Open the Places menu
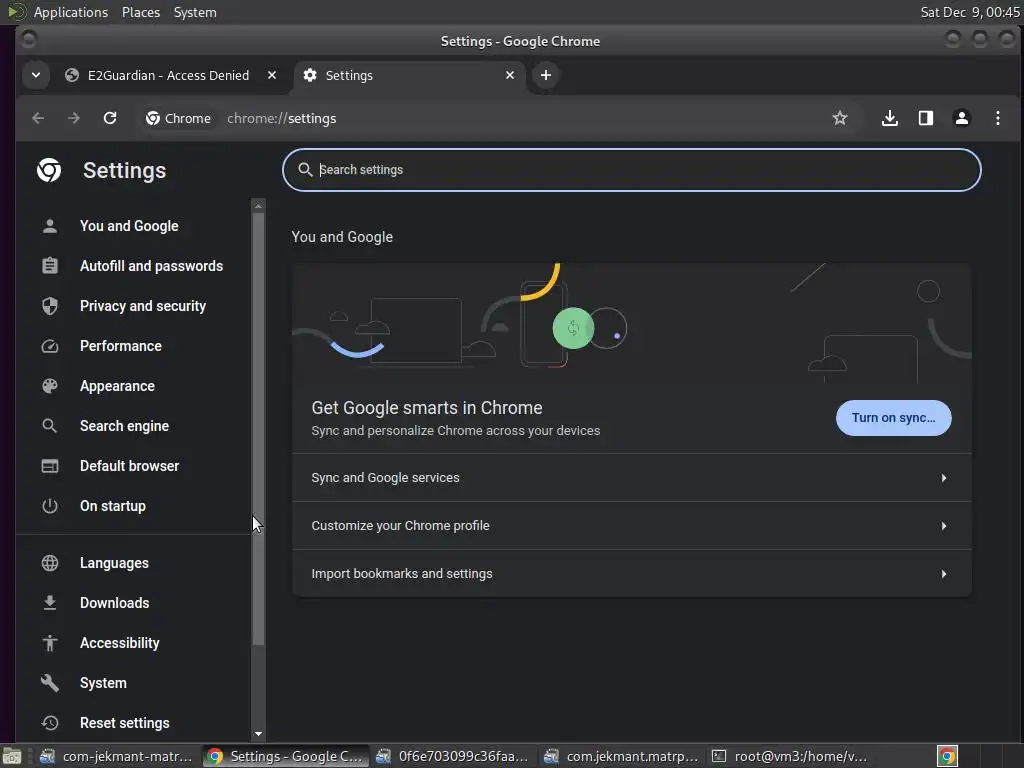Image resolution: width=1024 pixels, height=768 pixels. point(140,12)
